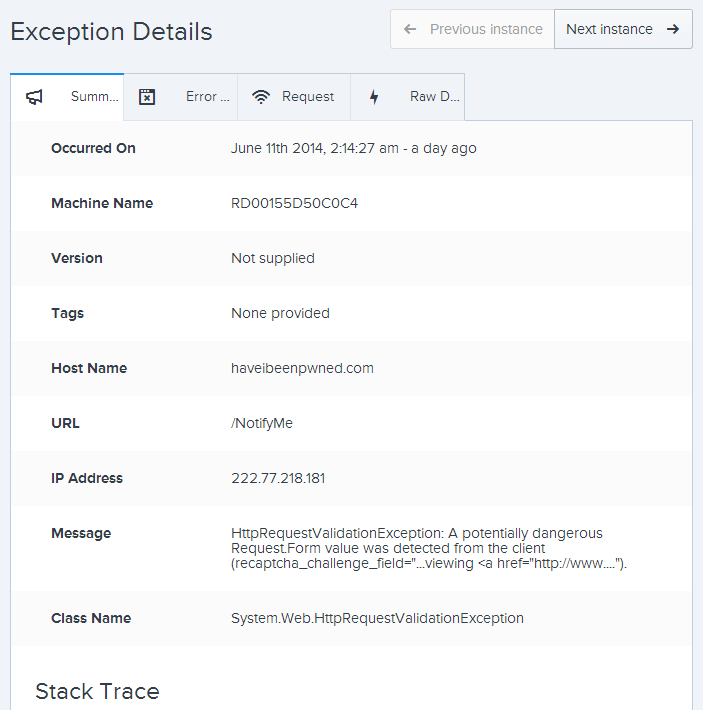Click the 'IP Address' label

[x=87, y=478]
